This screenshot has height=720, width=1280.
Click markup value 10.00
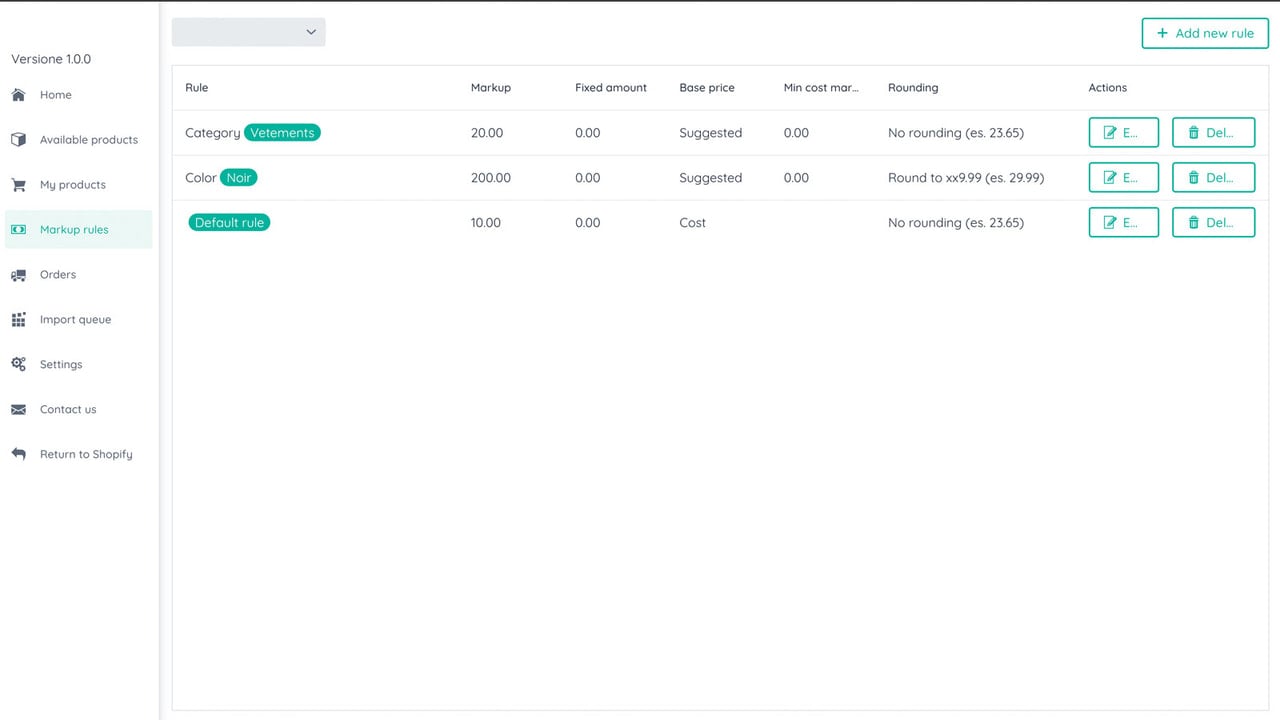pos(486,223)
